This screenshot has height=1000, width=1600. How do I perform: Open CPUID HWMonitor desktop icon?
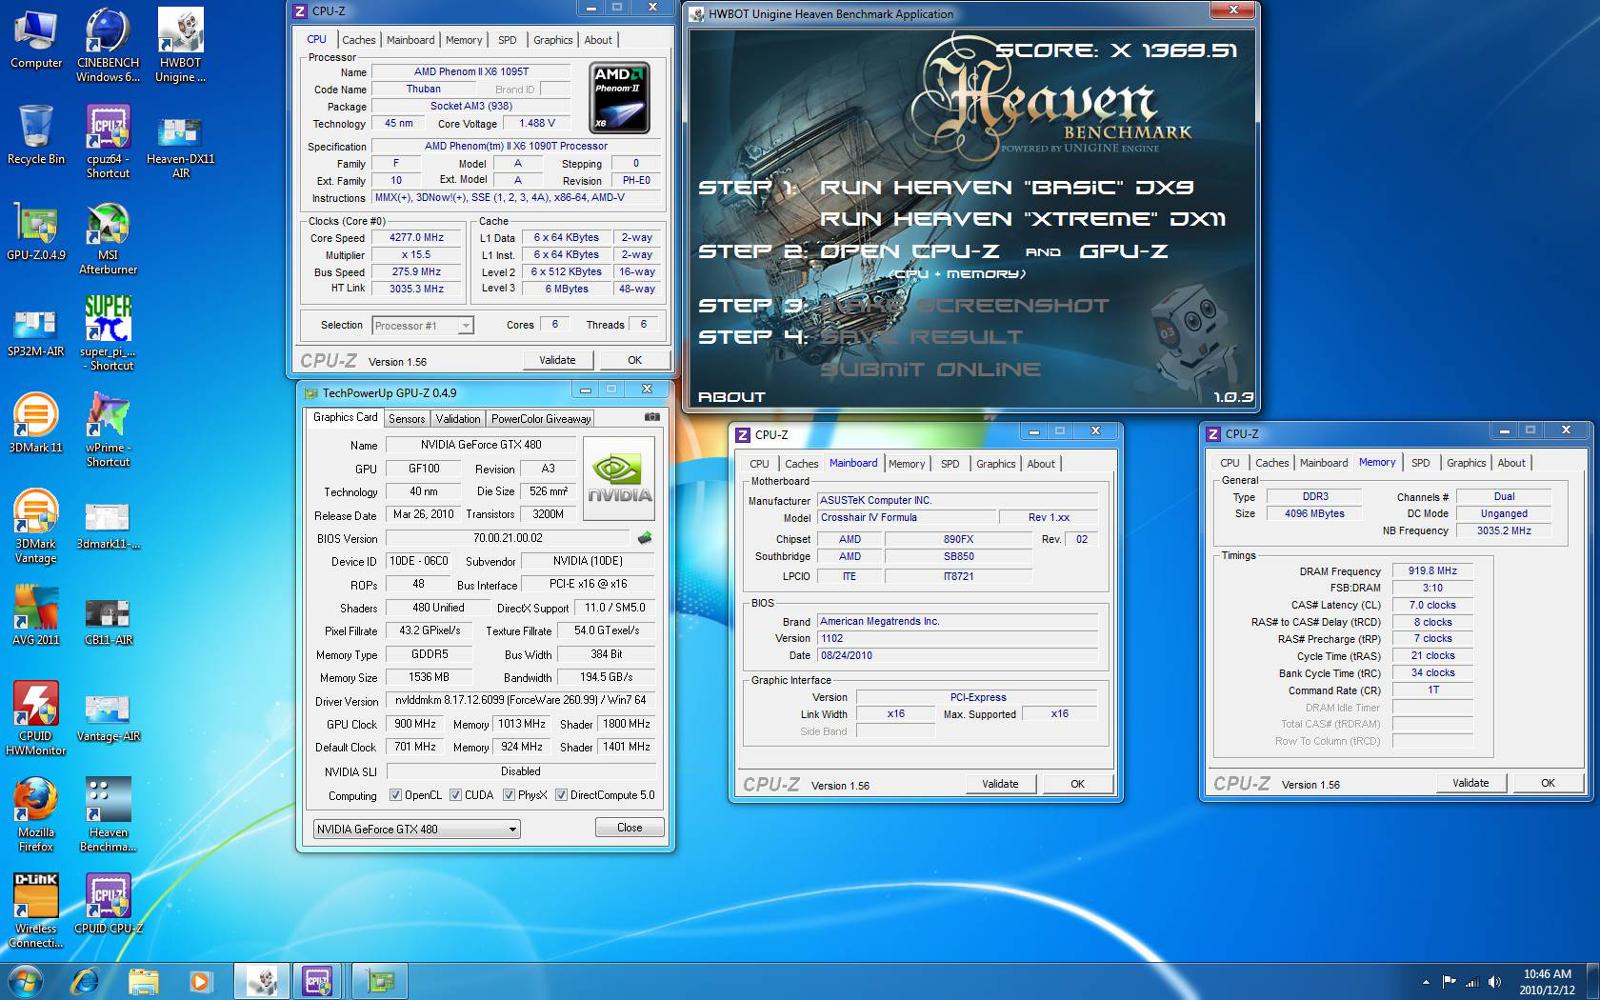[x=36, y=719]
